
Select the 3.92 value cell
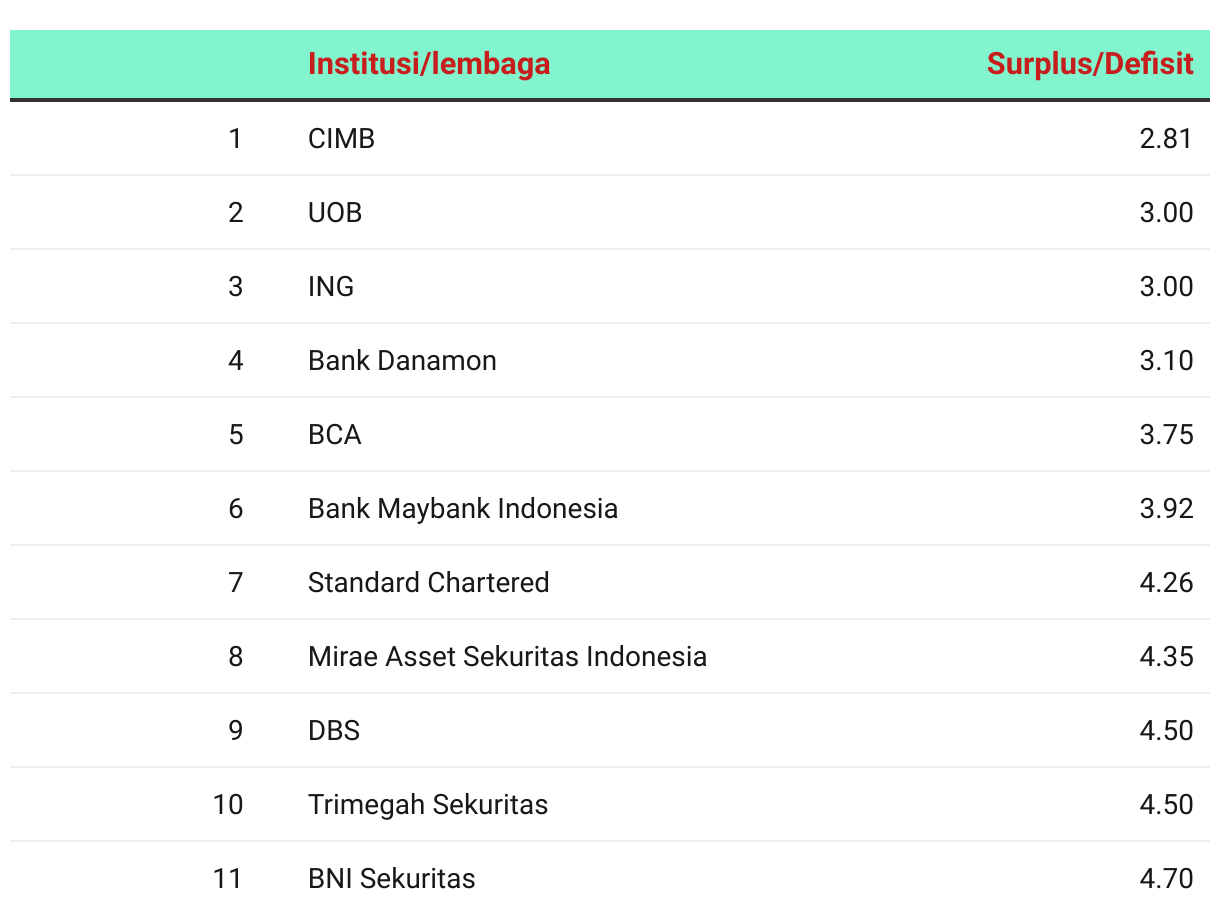pyautogui.click(x=1166, y=508)
